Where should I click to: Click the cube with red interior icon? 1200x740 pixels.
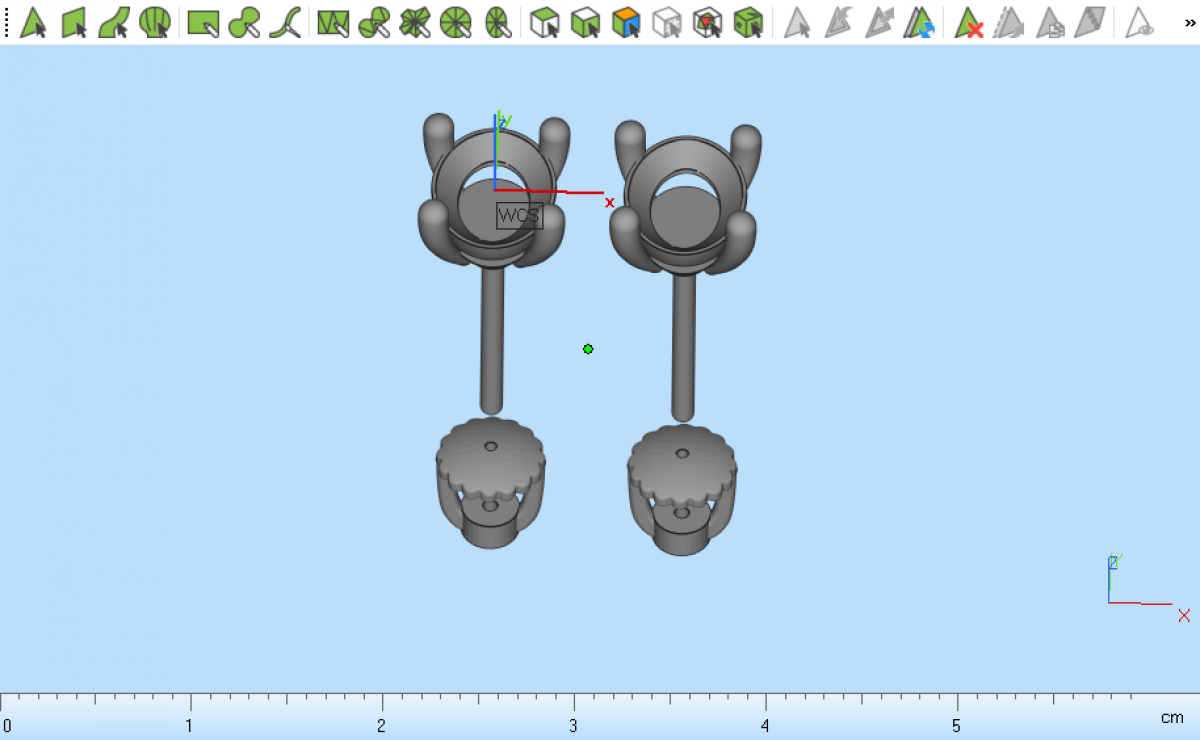pyautogui.click(x=708, y=22)
